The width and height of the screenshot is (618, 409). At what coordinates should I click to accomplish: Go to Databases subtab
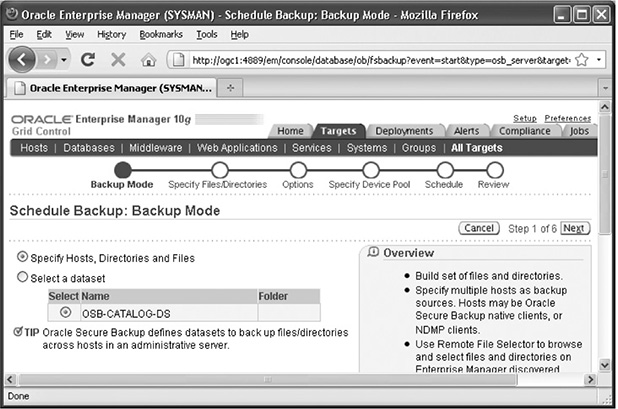(x=89, y=148)
